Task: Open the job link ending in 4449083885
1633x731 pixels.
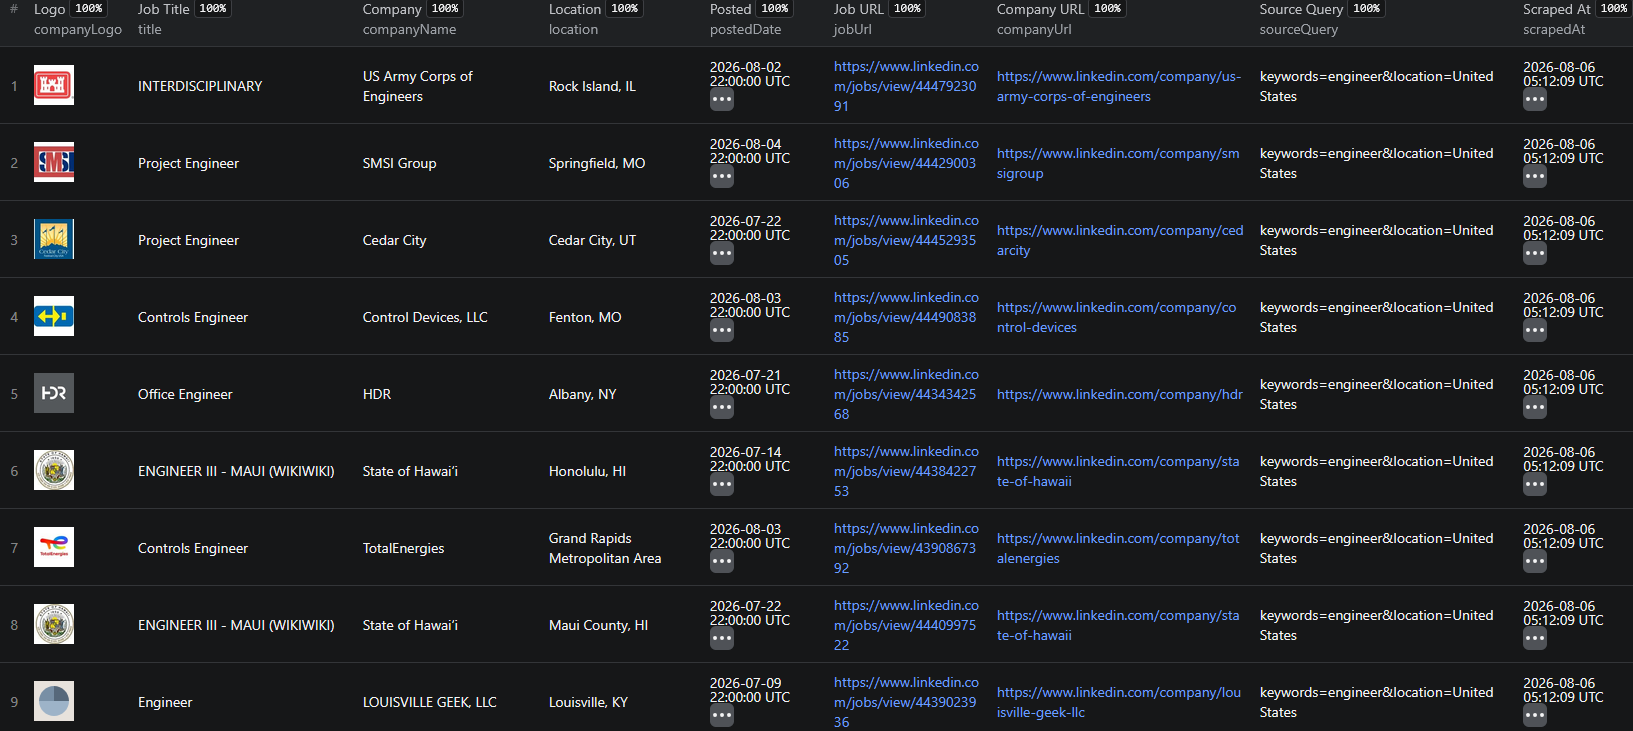Action: click(x=906, y=317)
